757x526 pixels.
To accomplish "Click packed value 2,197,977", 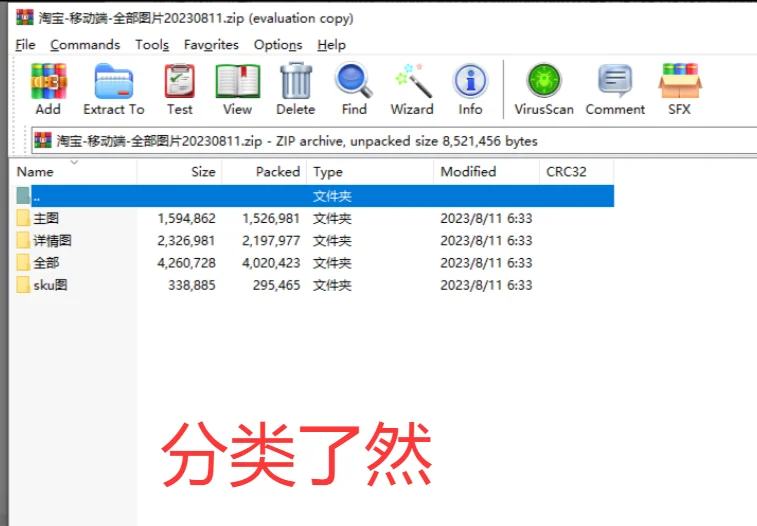I will point(271,241).
